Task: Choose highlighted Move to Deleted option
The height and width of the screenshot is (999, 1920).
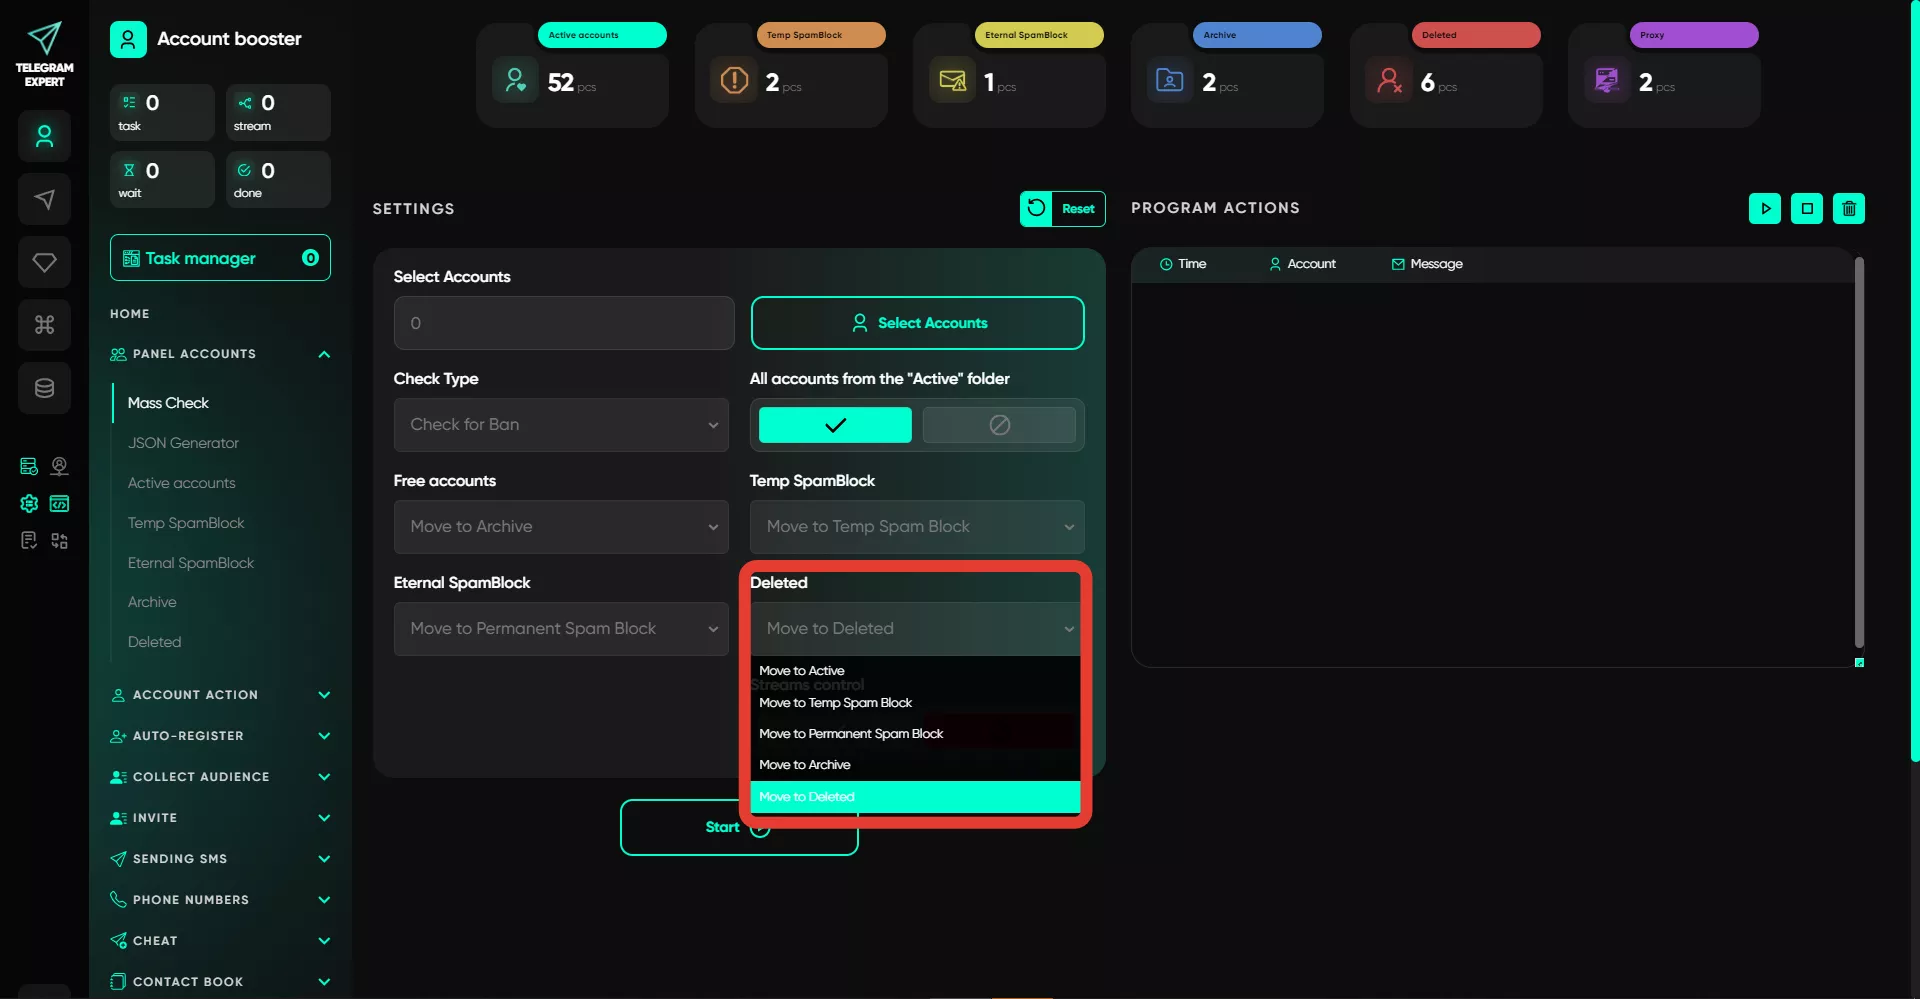Action: point(915,797)
